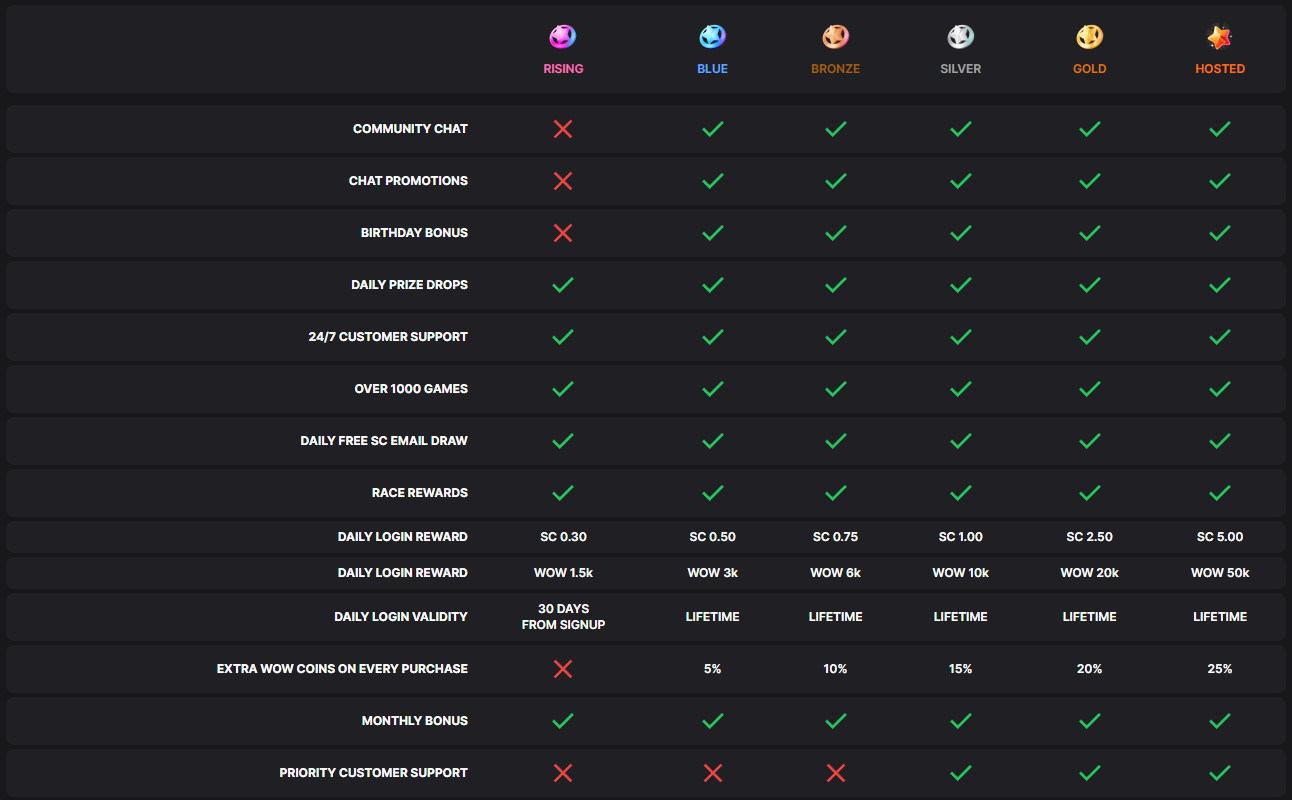Click the WOW 50k daily login value
This screenshot has width=1292, height=800.
(1220, 573)
